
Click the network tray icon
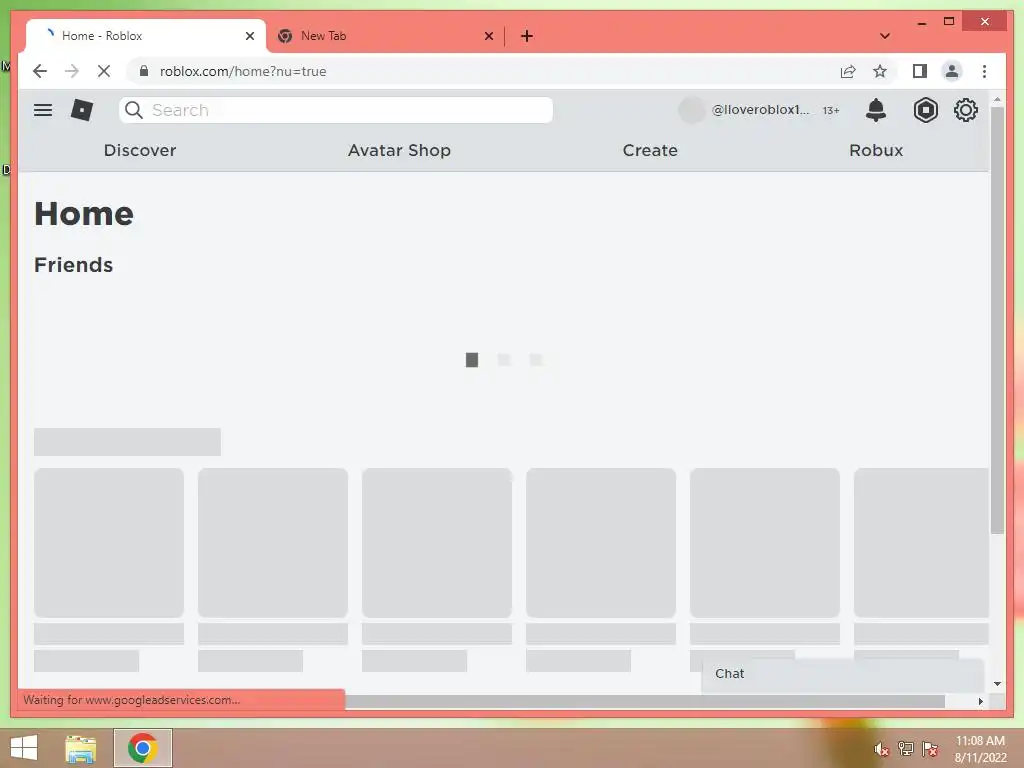click(x=905, y=749)
